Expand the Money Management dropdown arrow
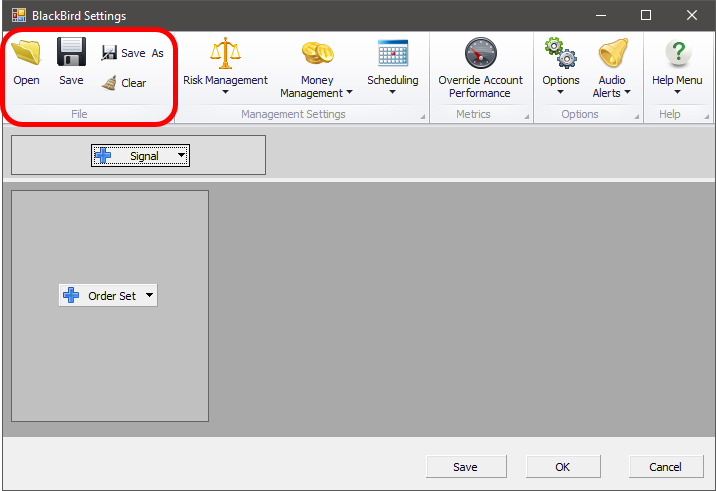This screenshot has height=491, width=716. 349,92
